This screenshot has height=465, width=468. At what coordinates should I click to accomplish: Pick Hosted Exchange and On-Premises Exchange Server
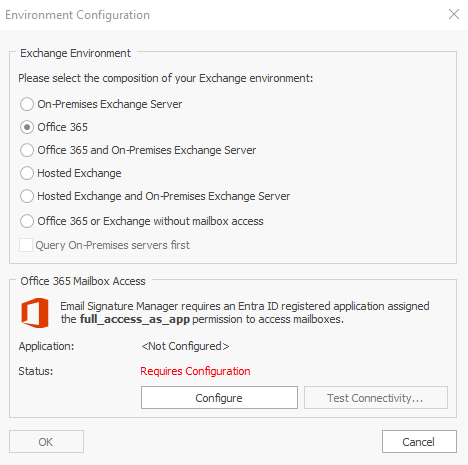coord(27,196)
